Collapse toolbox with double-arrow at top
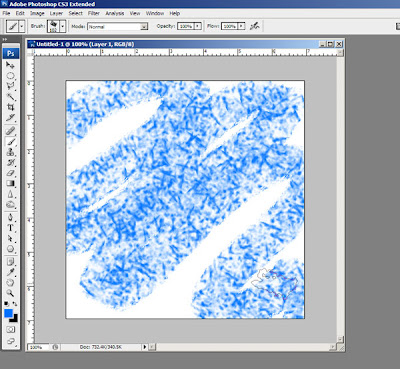Viewport: 400px width, 369px height. pyautogui.click(x=5, y=39)
